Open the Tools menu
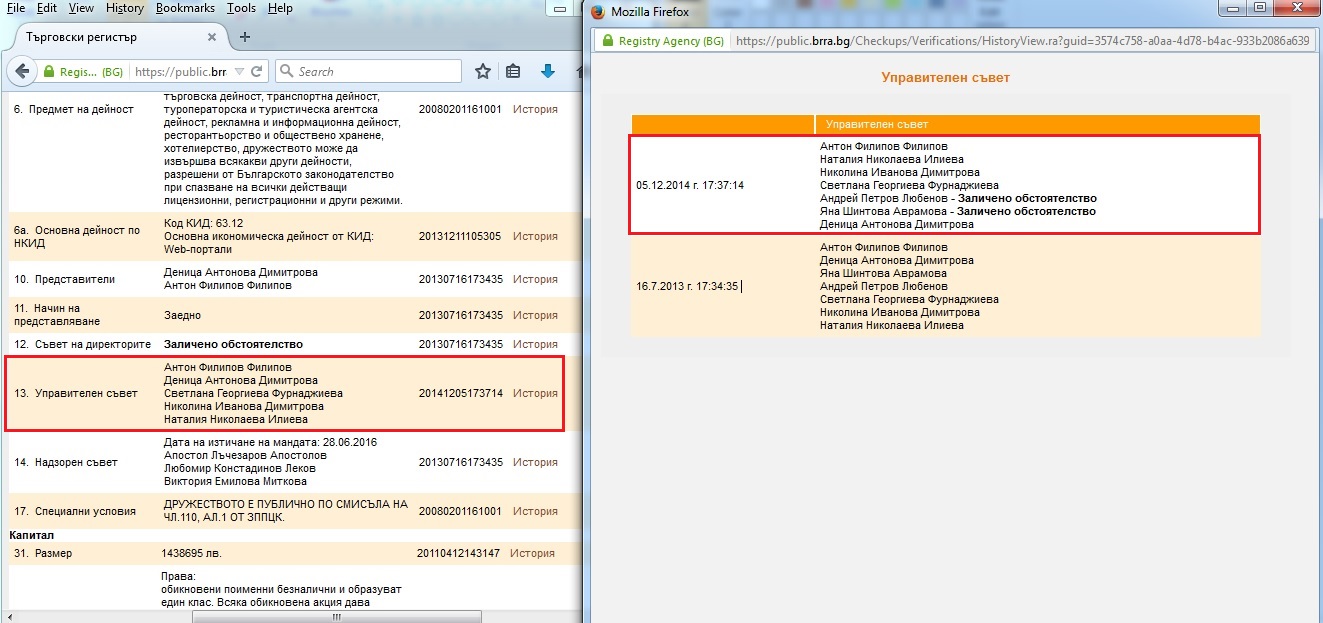The height and width of the screenshot is (623, 1323). [x=241, y=8]
